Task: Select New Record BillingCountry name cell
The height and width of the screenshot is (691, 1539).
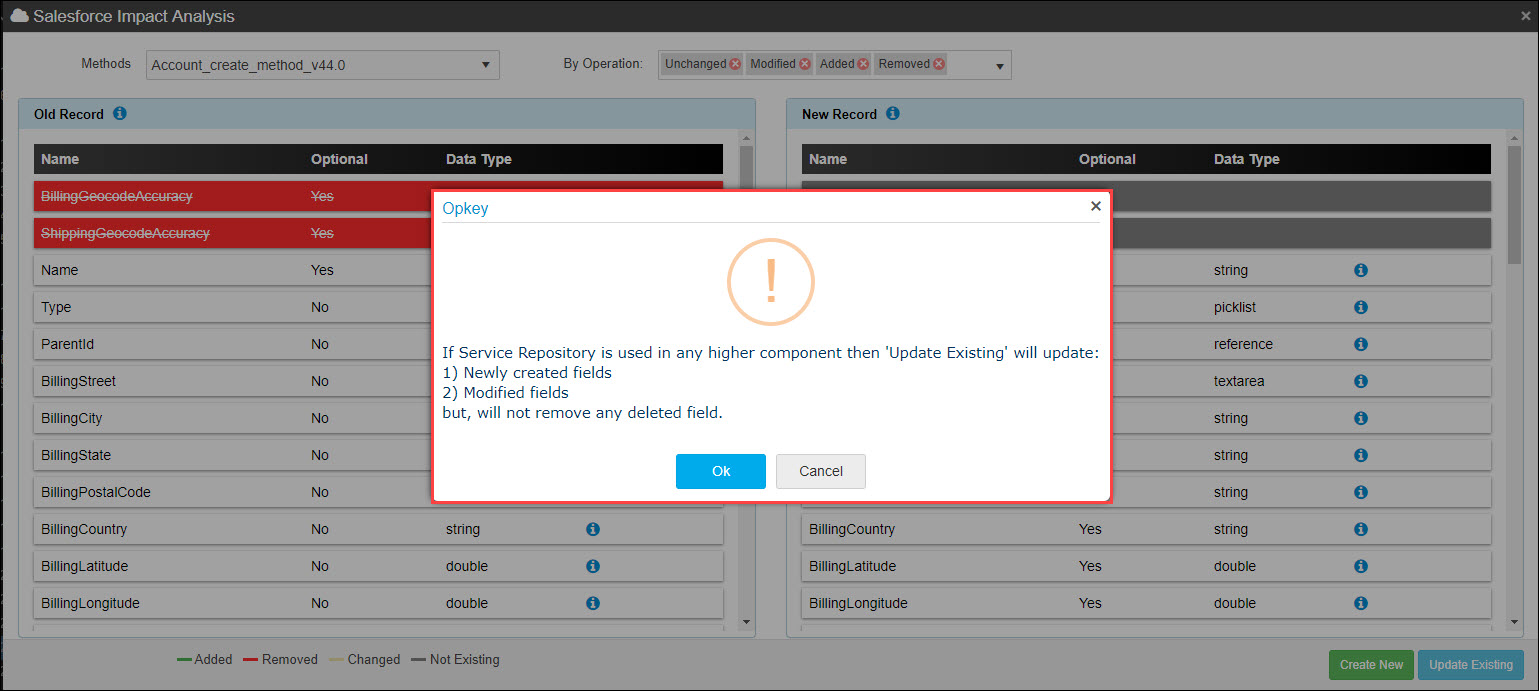Action: point(852,529)
